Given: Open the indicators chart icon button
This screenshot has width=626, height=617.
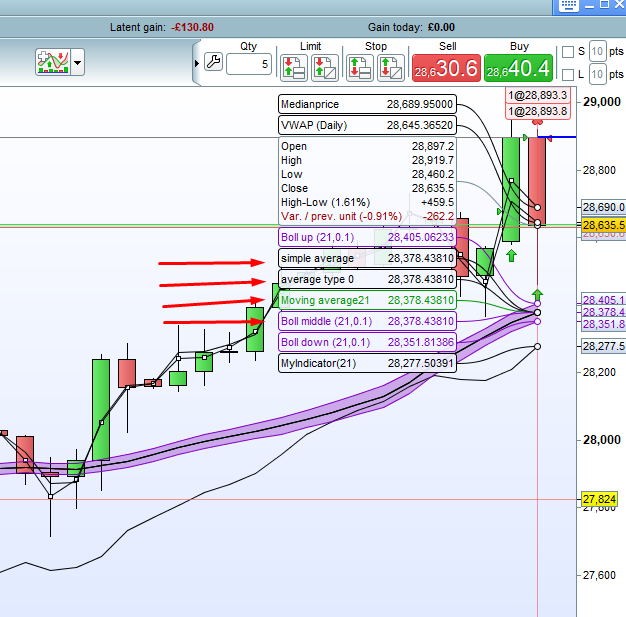Looking at the screenshot, I should pos(53,62).
